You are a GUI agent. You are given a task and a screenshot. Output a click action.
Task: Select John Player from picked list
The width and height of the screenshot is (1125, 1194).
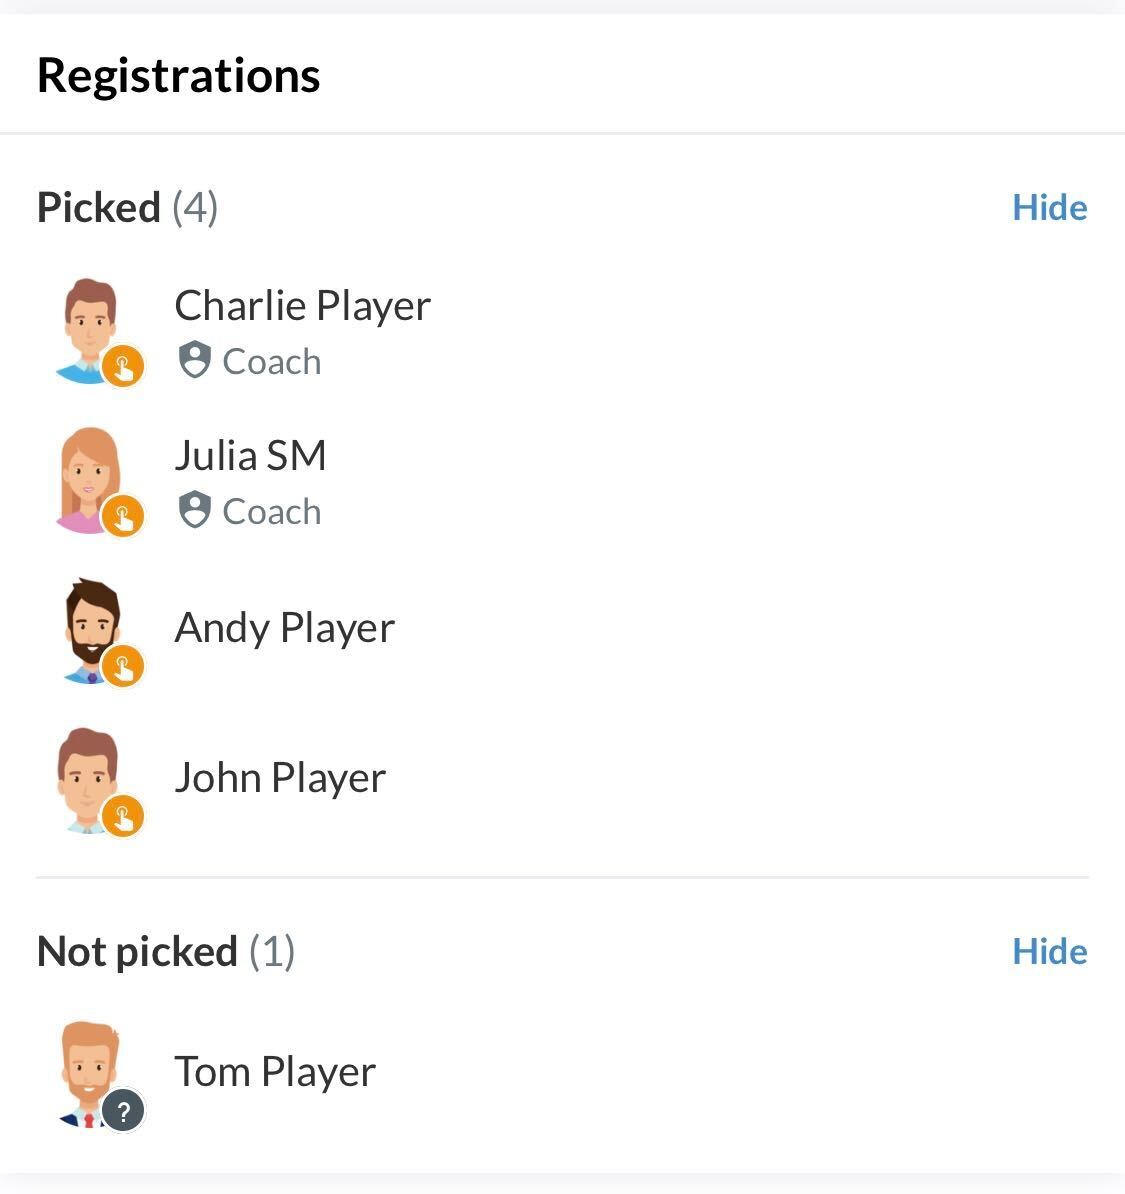pos(280,778)
